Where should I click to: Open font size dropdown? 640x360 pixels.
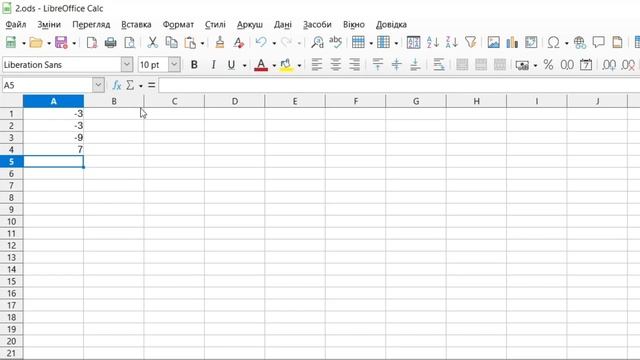coord(174,64)
